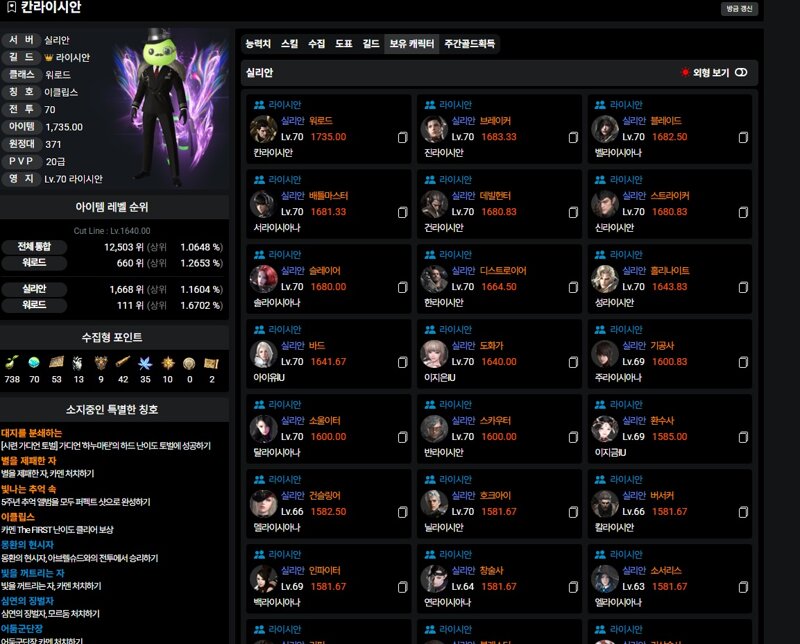
Task: Click the giant's heart icon above 13
Action: (x=78, y=362)
